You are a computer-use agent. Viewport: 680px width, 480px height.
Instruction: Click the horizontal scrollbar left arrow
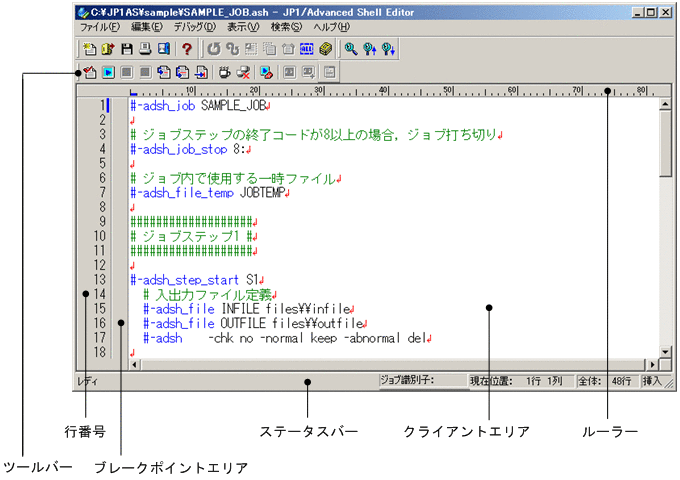point(123,365)
